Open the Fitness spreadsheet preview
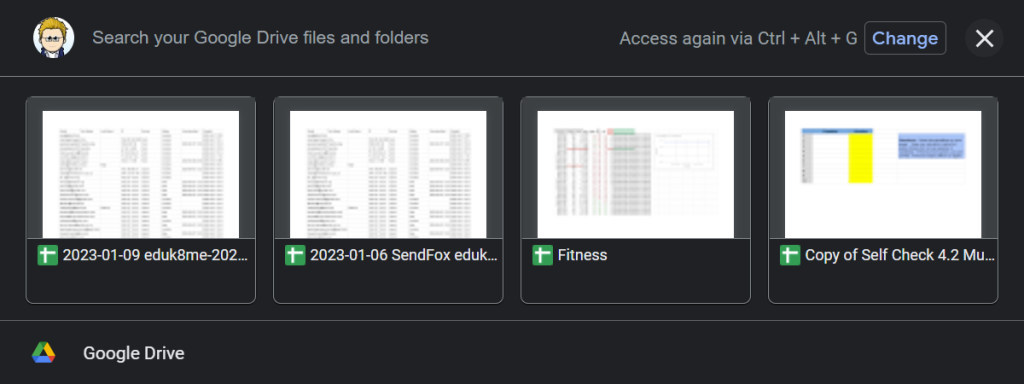 (x=635, y=174)
